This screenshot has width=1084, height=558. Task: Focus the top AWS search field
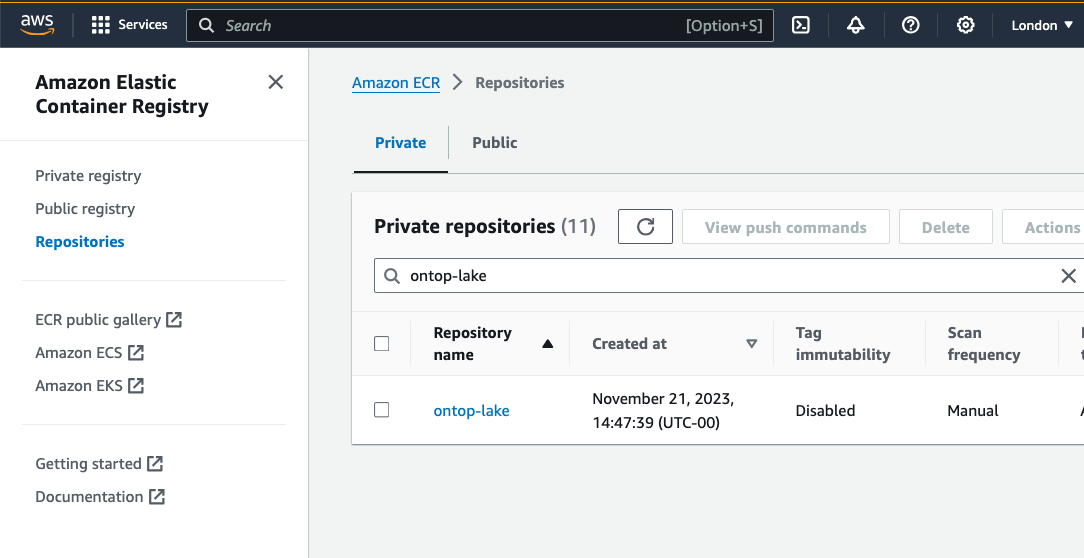coord(480,26)
